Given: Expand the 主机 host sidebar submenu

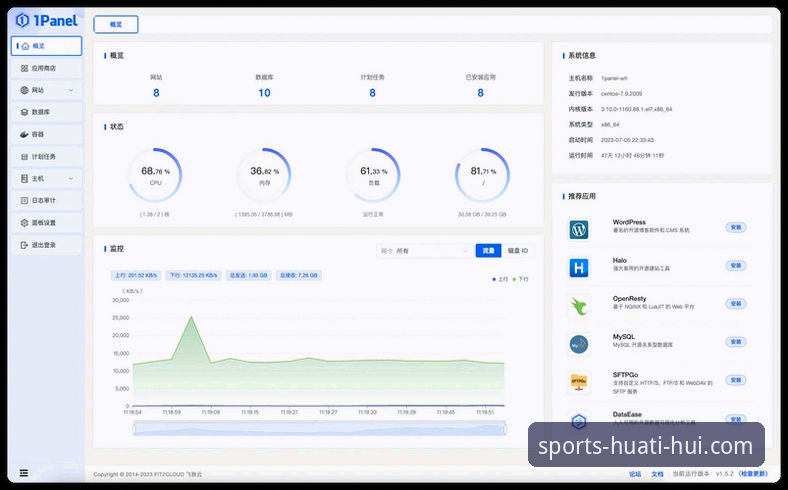Looking at the screenshot, I should click(45, 178).
